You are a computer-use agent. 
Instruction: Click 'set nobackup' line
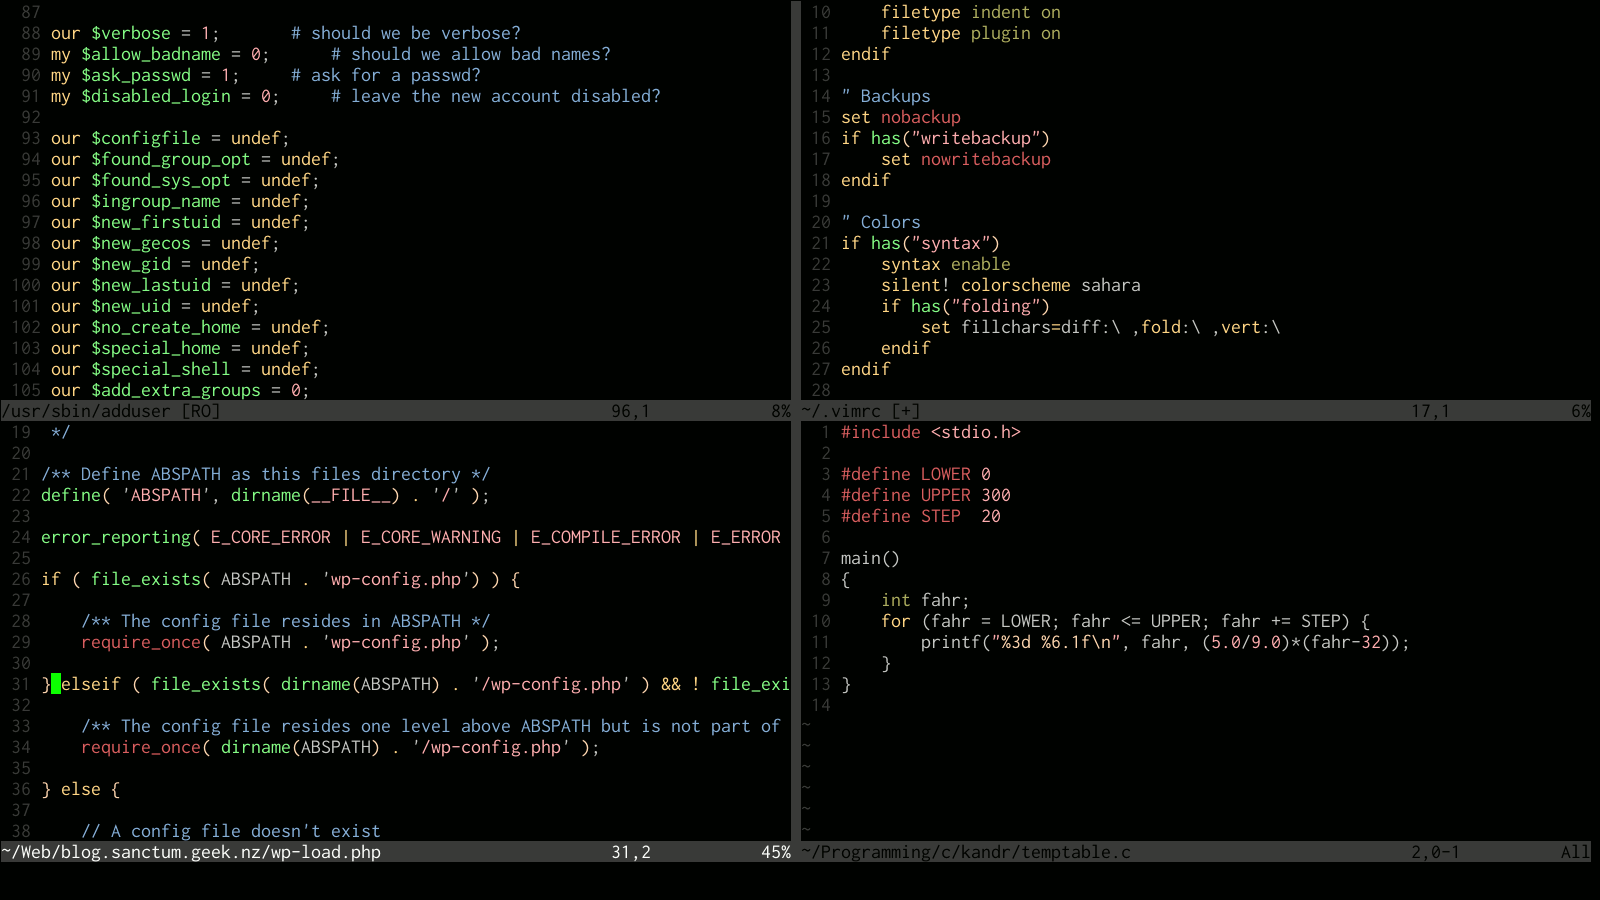pyautogui.click(x=900, y=117)
